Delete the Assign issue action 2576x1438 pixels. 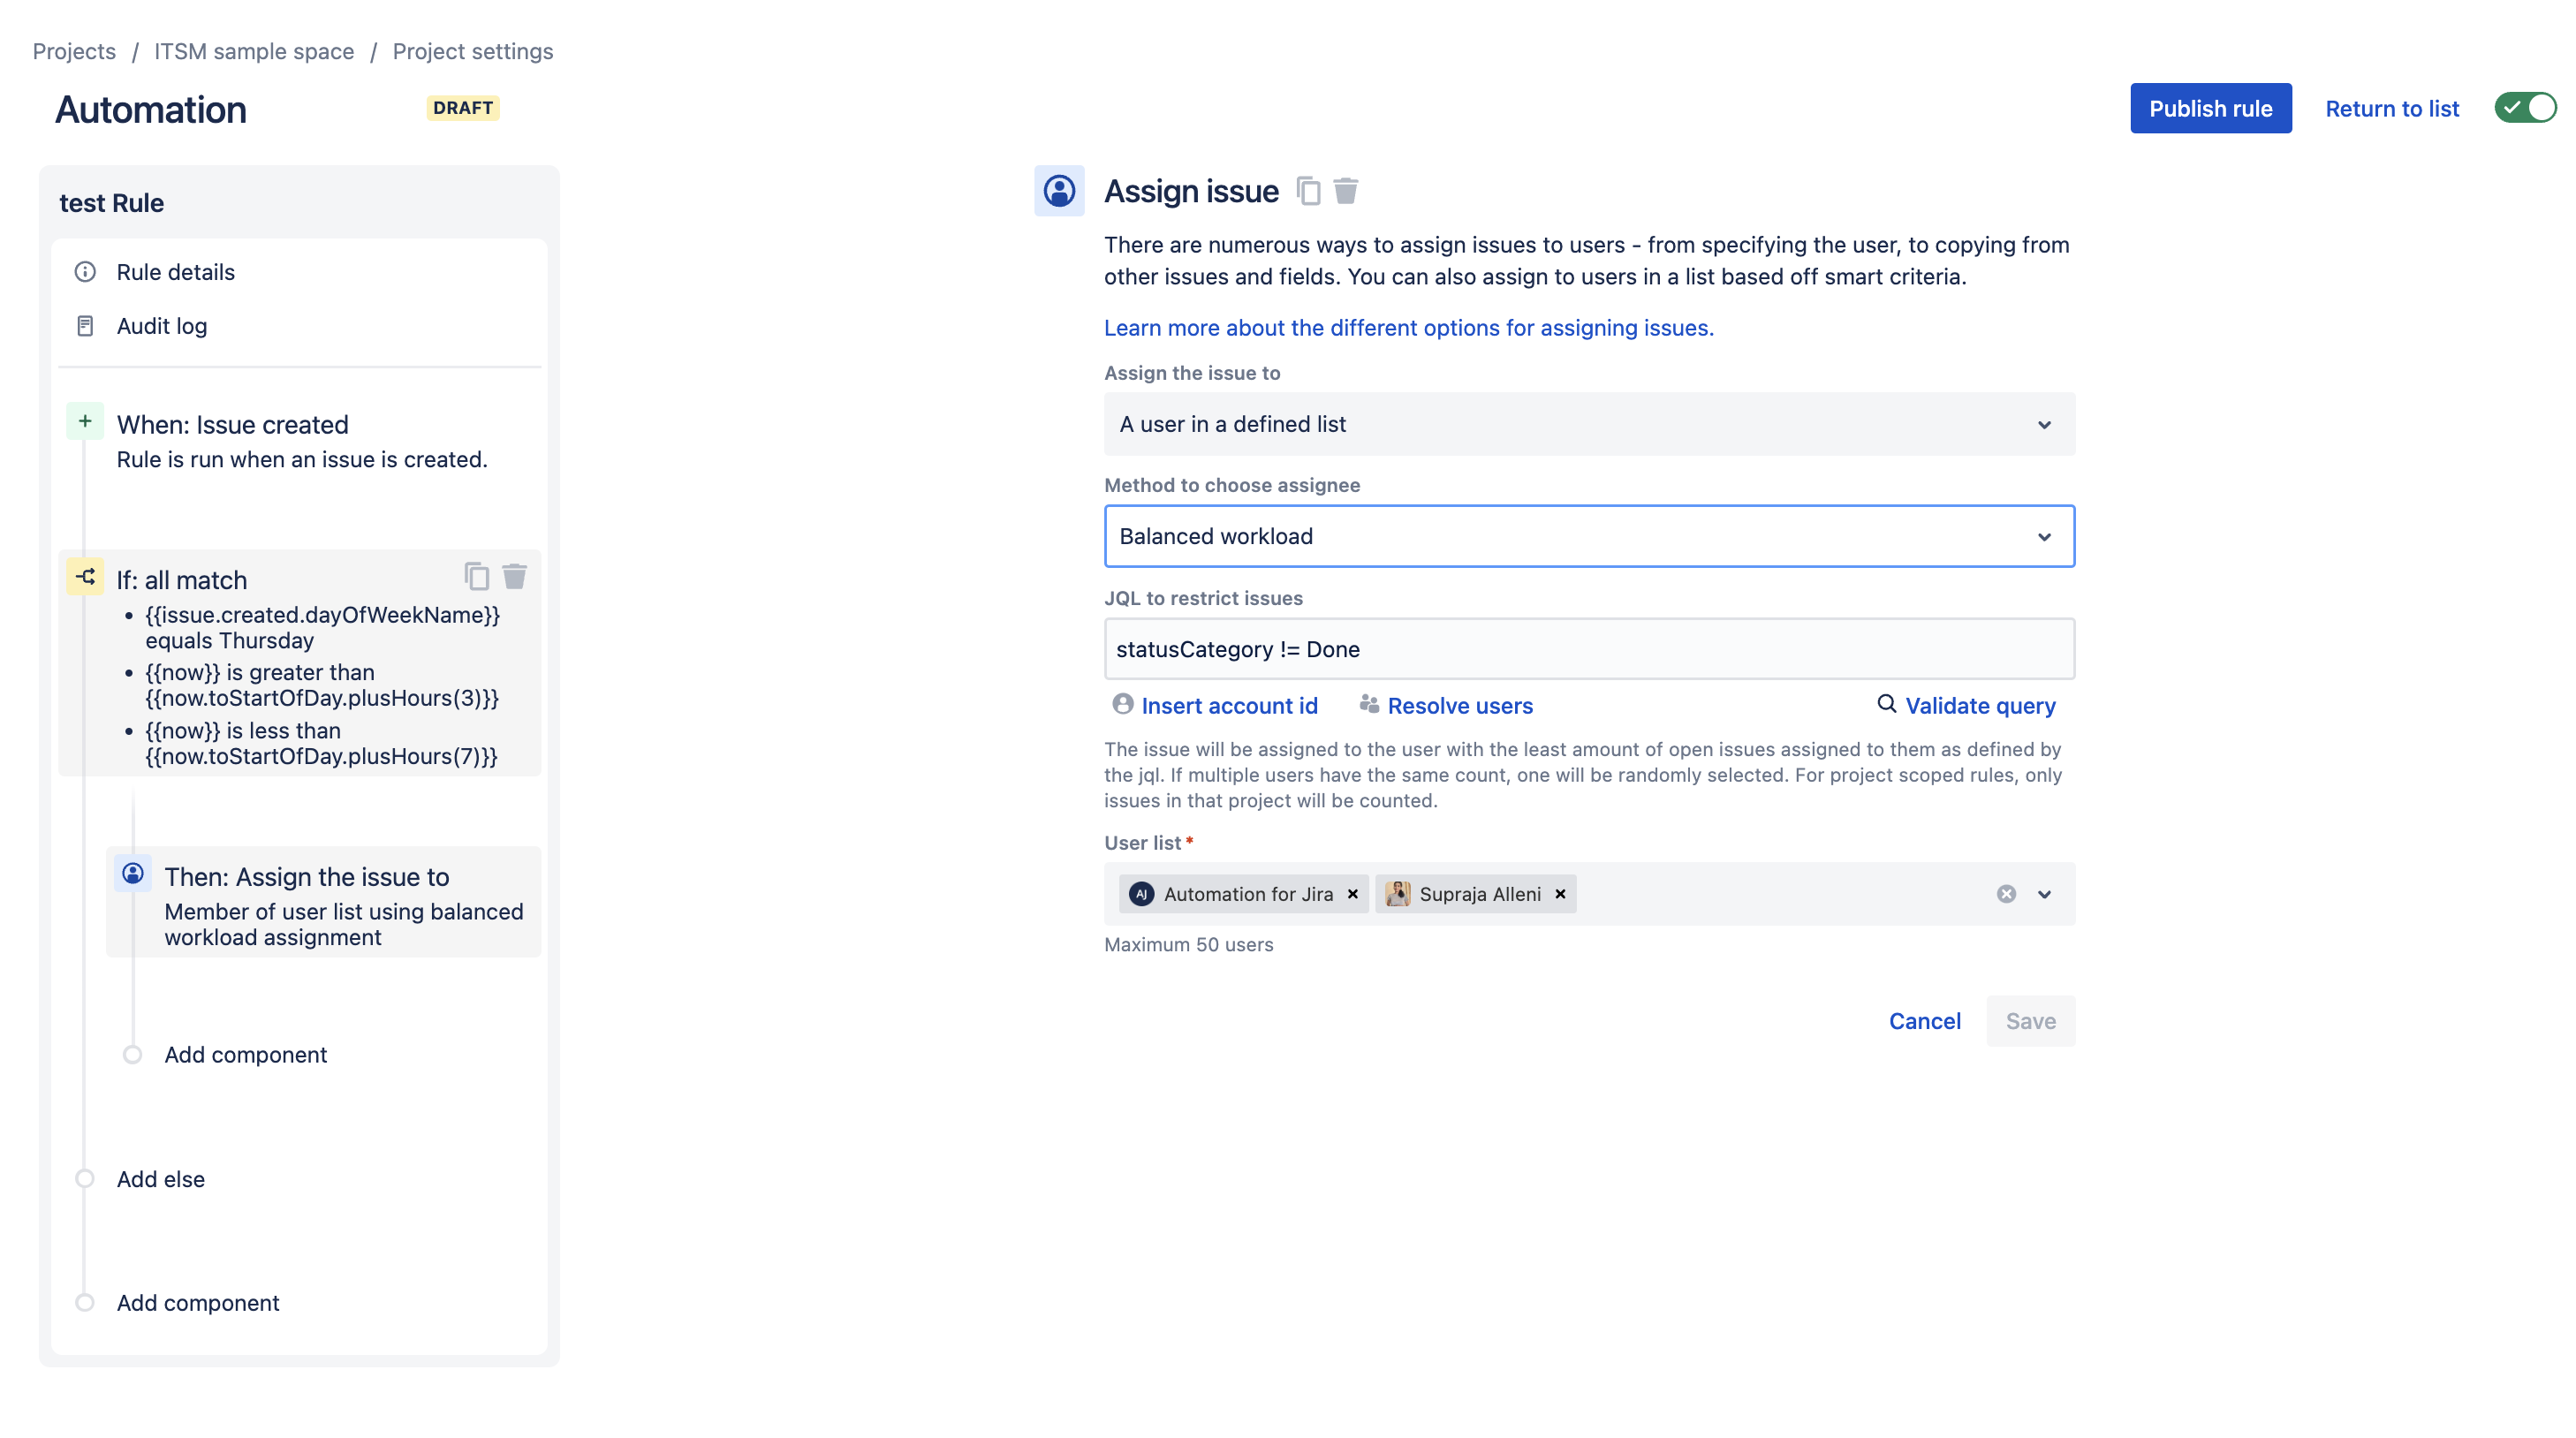[1345, 190]
